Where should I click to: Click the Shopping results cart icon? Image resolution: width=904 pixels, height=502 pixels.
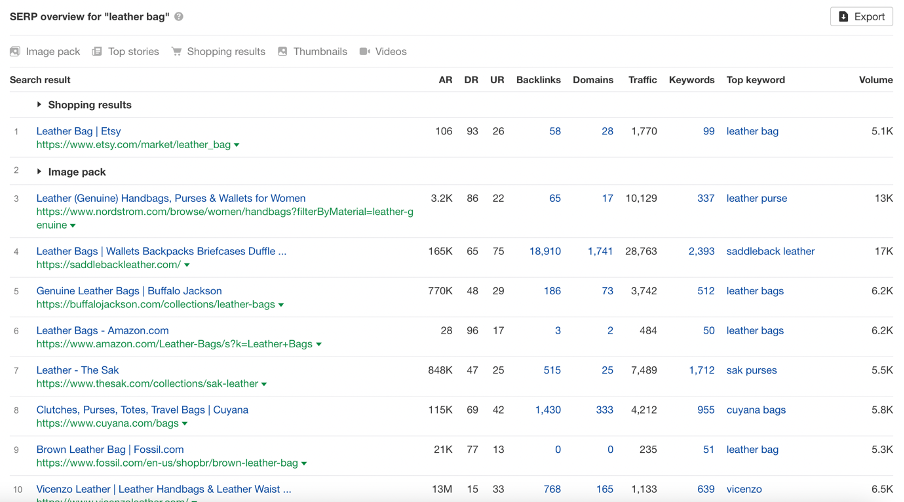pyautogui.click(x=176, y=51)
